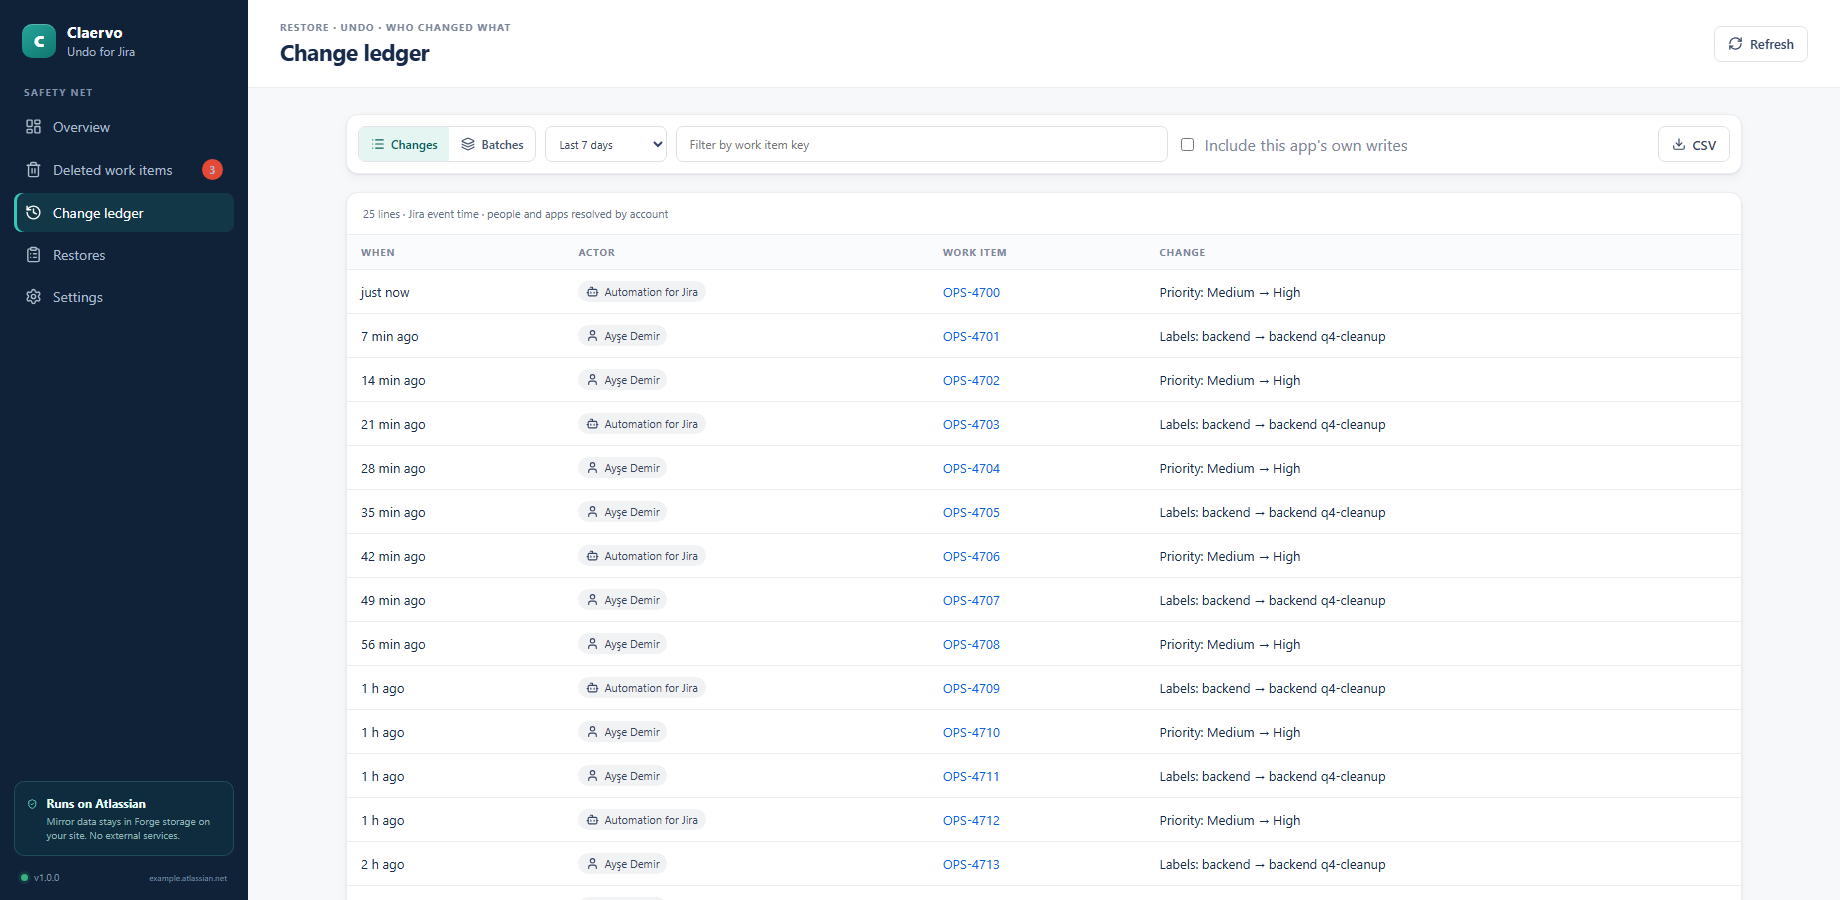Open Settings in the sidebar
The height and width of the screenshot is (900, 1840).
click(x=124, y=297)
